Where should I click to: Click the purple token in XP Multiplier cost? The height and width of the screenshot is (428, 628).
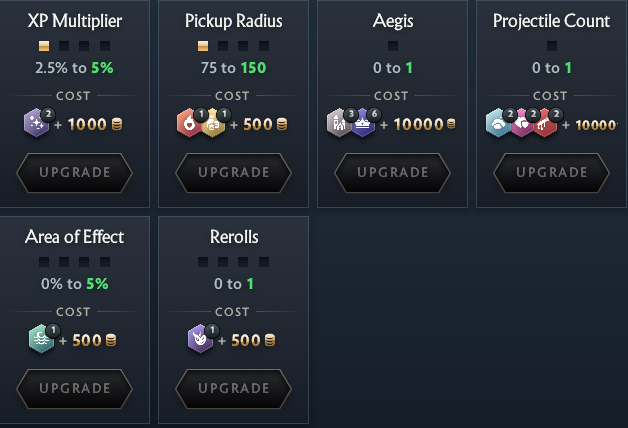pos(35,123)
